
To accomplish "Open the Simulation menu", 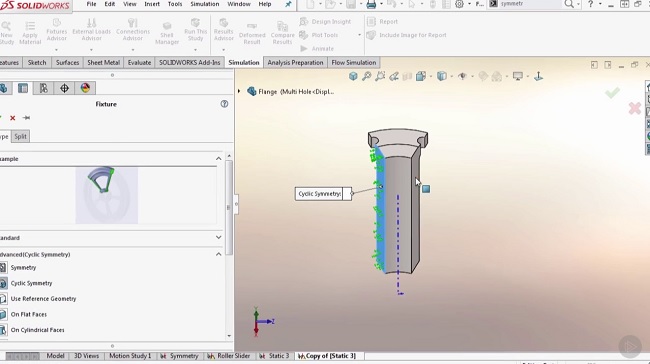I will tap(205, 4).
